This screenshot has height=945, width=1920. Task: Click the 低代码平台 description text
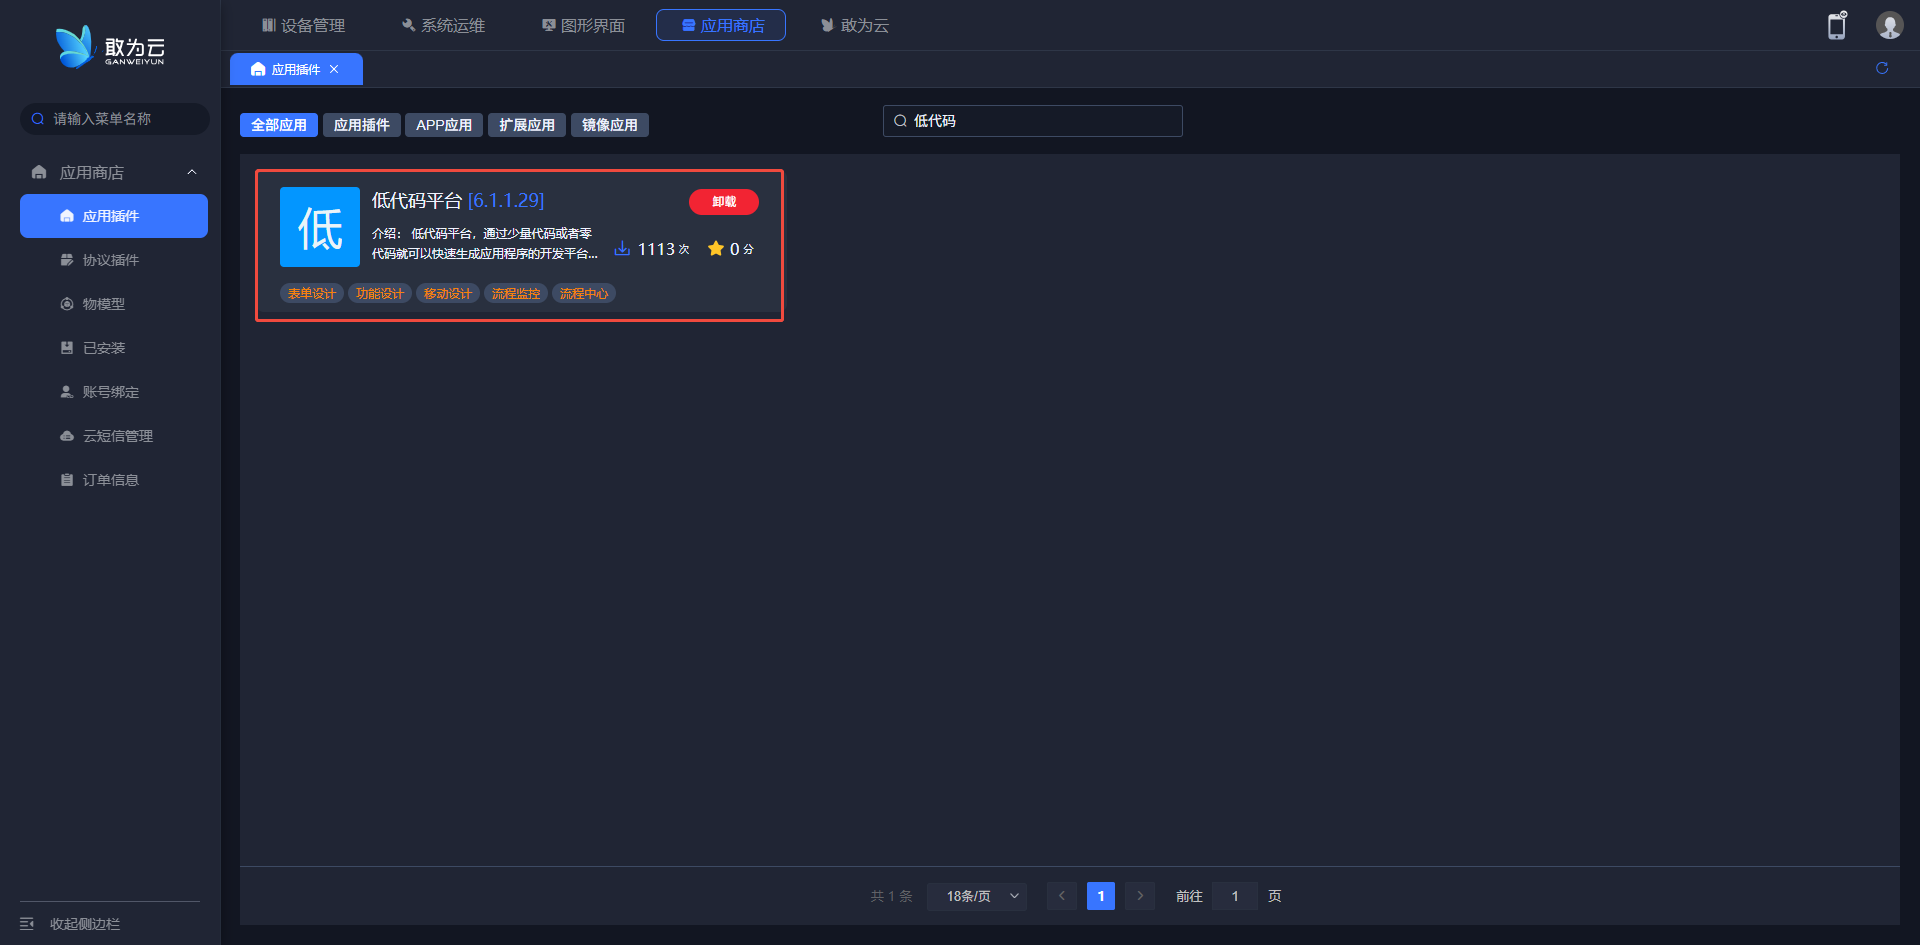tap(485, 243)
